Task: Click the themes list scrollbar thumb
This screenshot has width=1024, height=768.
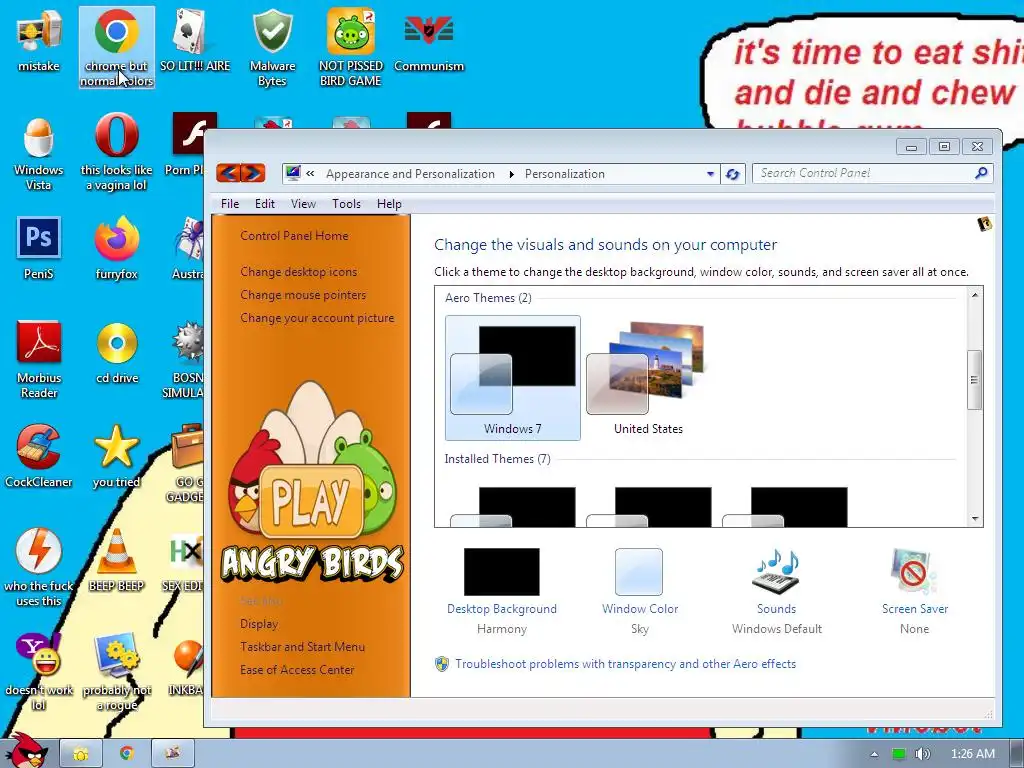Action: 974,380
